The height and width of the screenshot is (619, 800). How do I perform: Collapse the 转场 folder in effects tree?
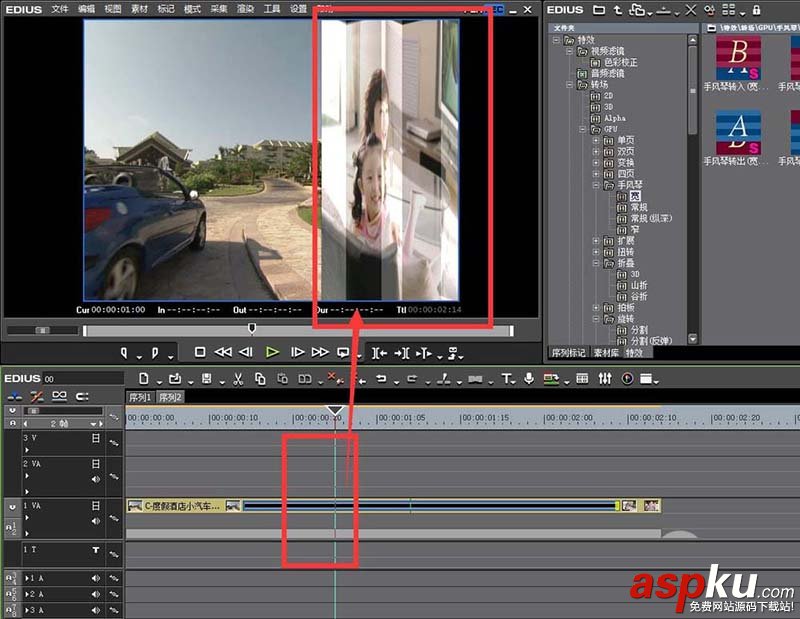pyautogui.click(x=570, y=84)
